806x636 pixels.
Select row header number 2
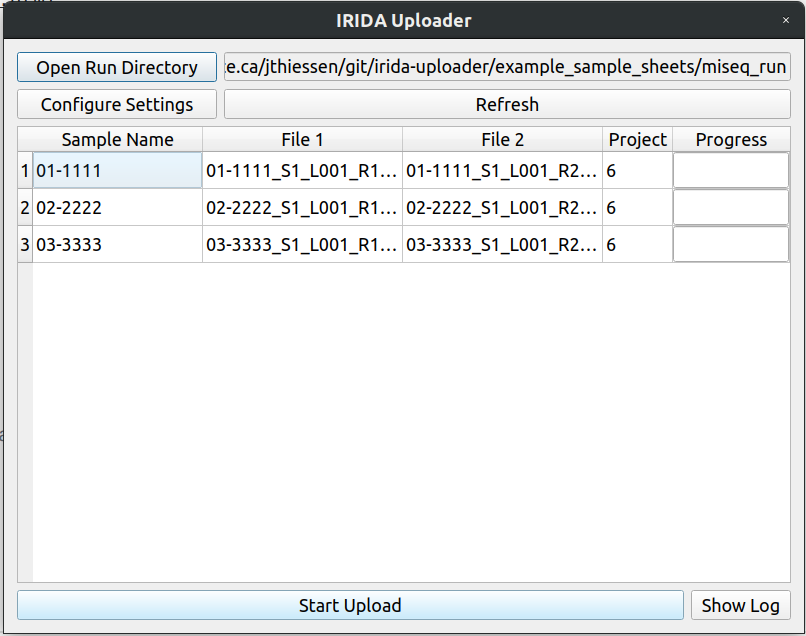pos(25,207)
